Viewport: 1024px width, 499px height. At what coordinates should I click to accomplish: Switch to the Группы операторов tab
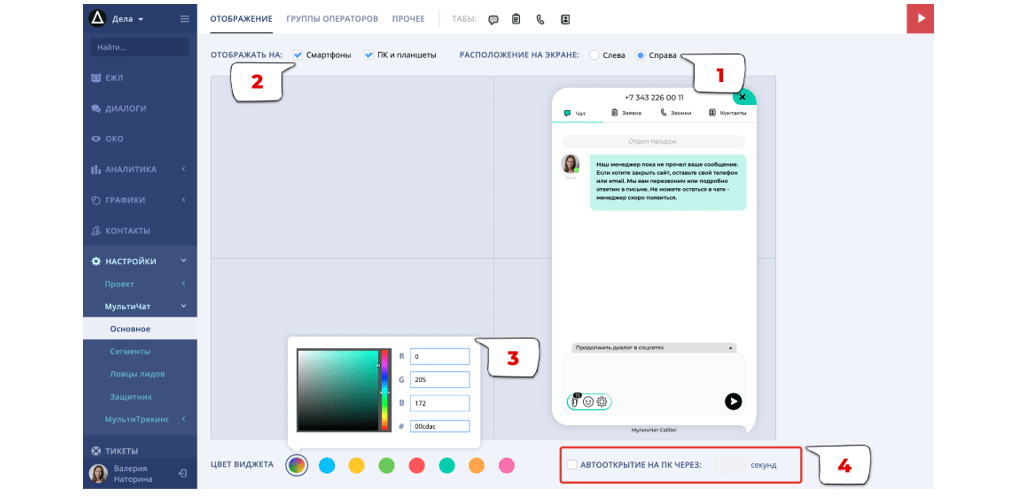pos(332,19)
